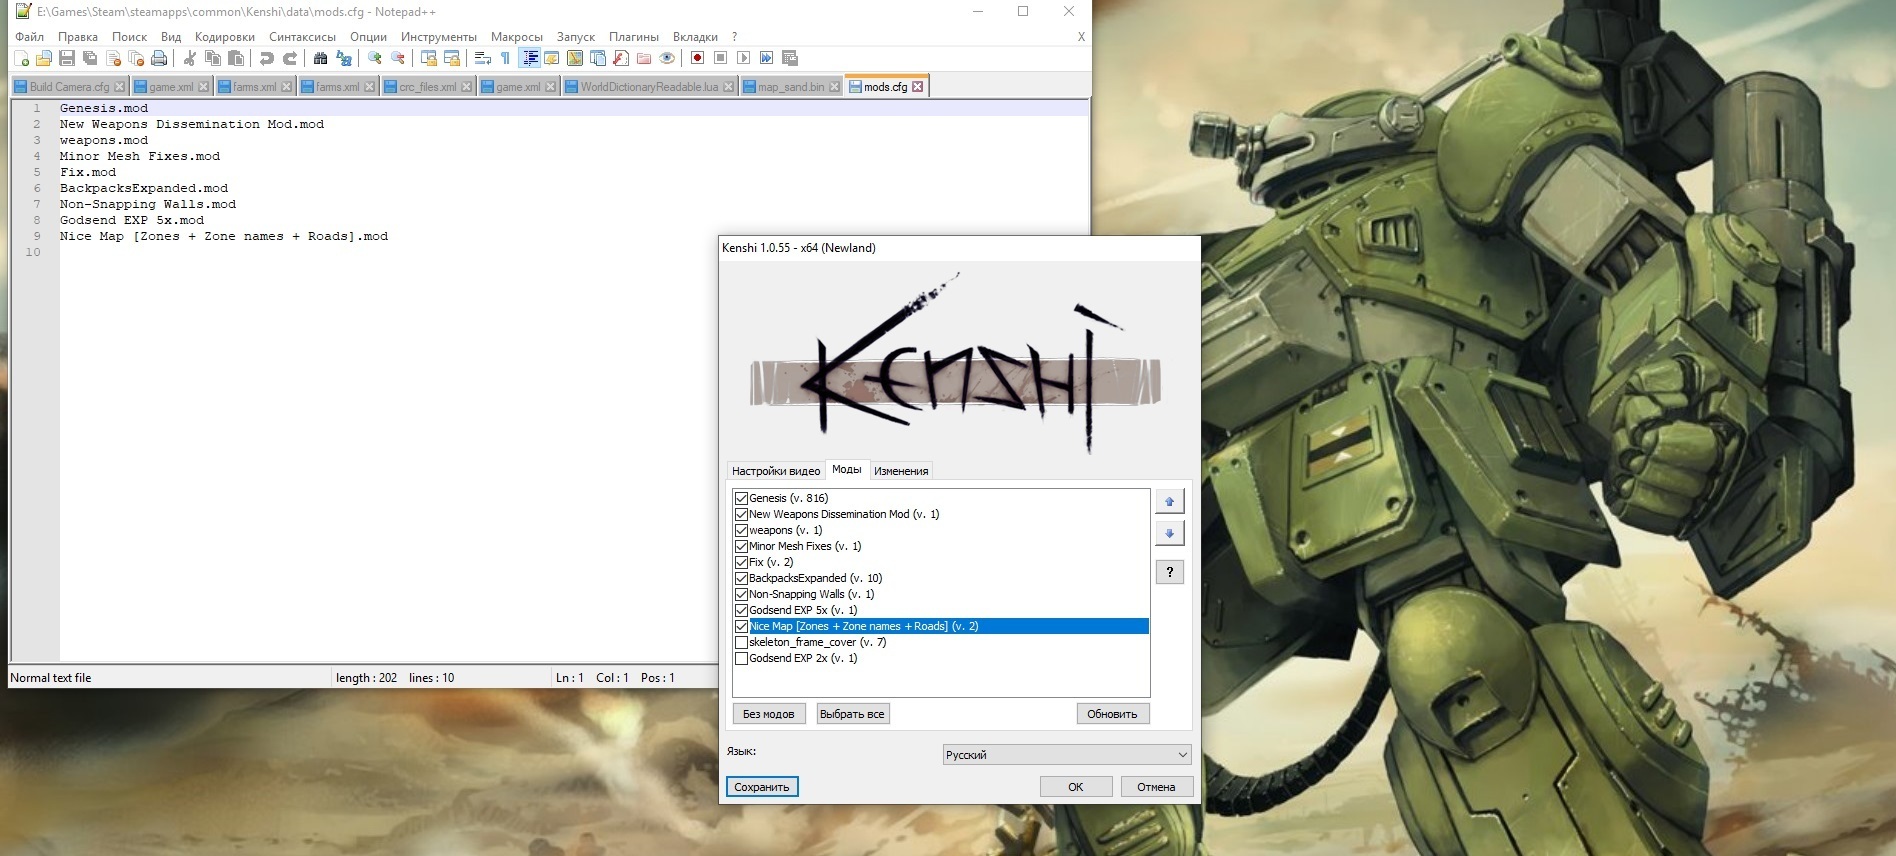Click the Без модов button
Viewport: 1896px width, 856px height.
point(768,714)
